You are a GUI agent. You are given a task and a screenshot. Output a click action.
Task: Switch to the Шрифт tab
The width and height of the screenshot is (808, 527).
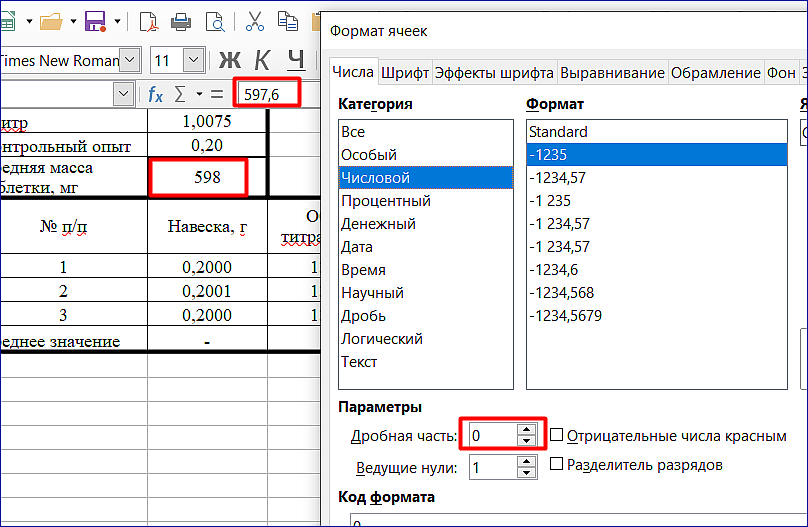pos(405,74)
